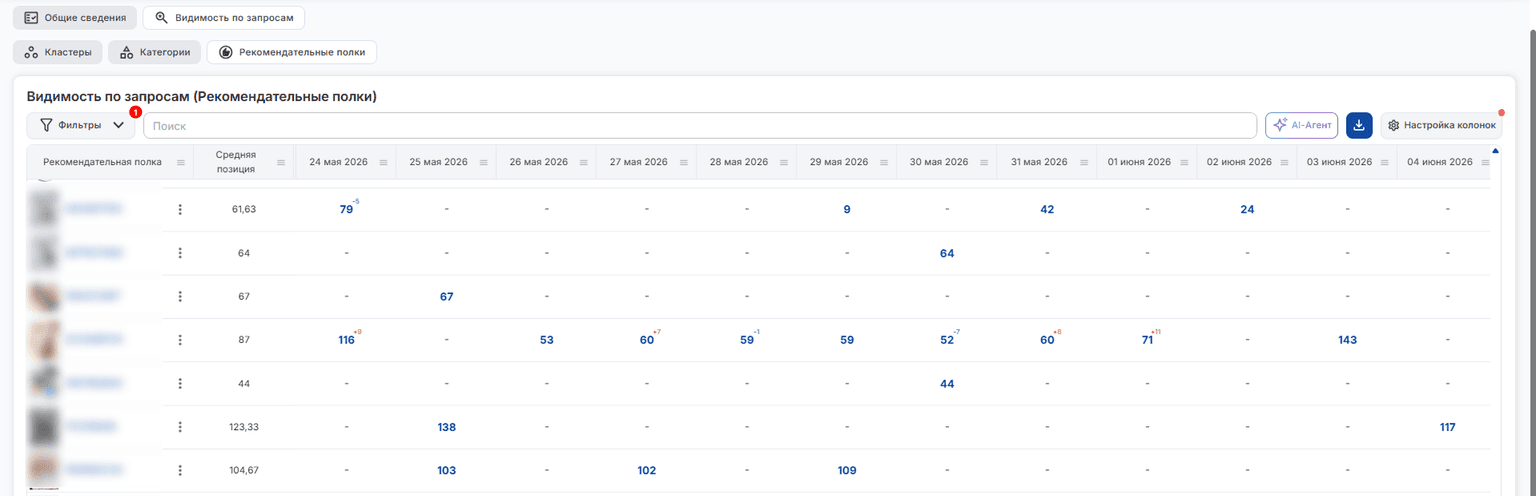Open column menu icon for Средняя позиция
This screenshot has height=496, width=1536.
281,162
